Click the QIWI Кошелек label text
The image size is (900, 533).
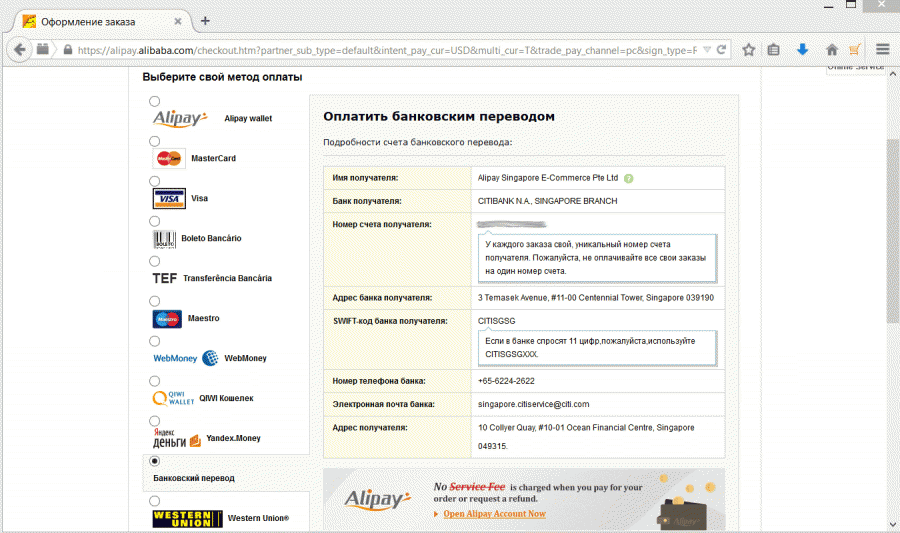[226, 398]
